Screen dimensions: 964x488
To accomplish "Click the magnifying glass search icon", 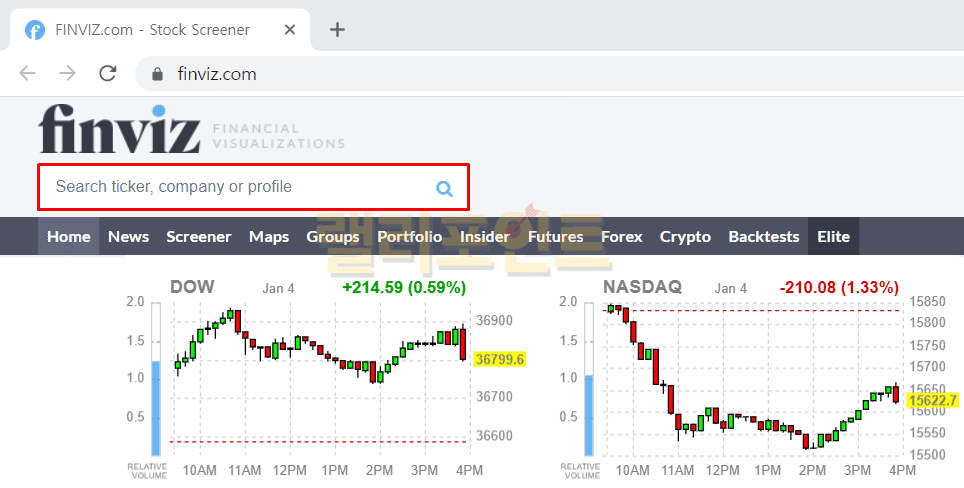I will (444, 188).
